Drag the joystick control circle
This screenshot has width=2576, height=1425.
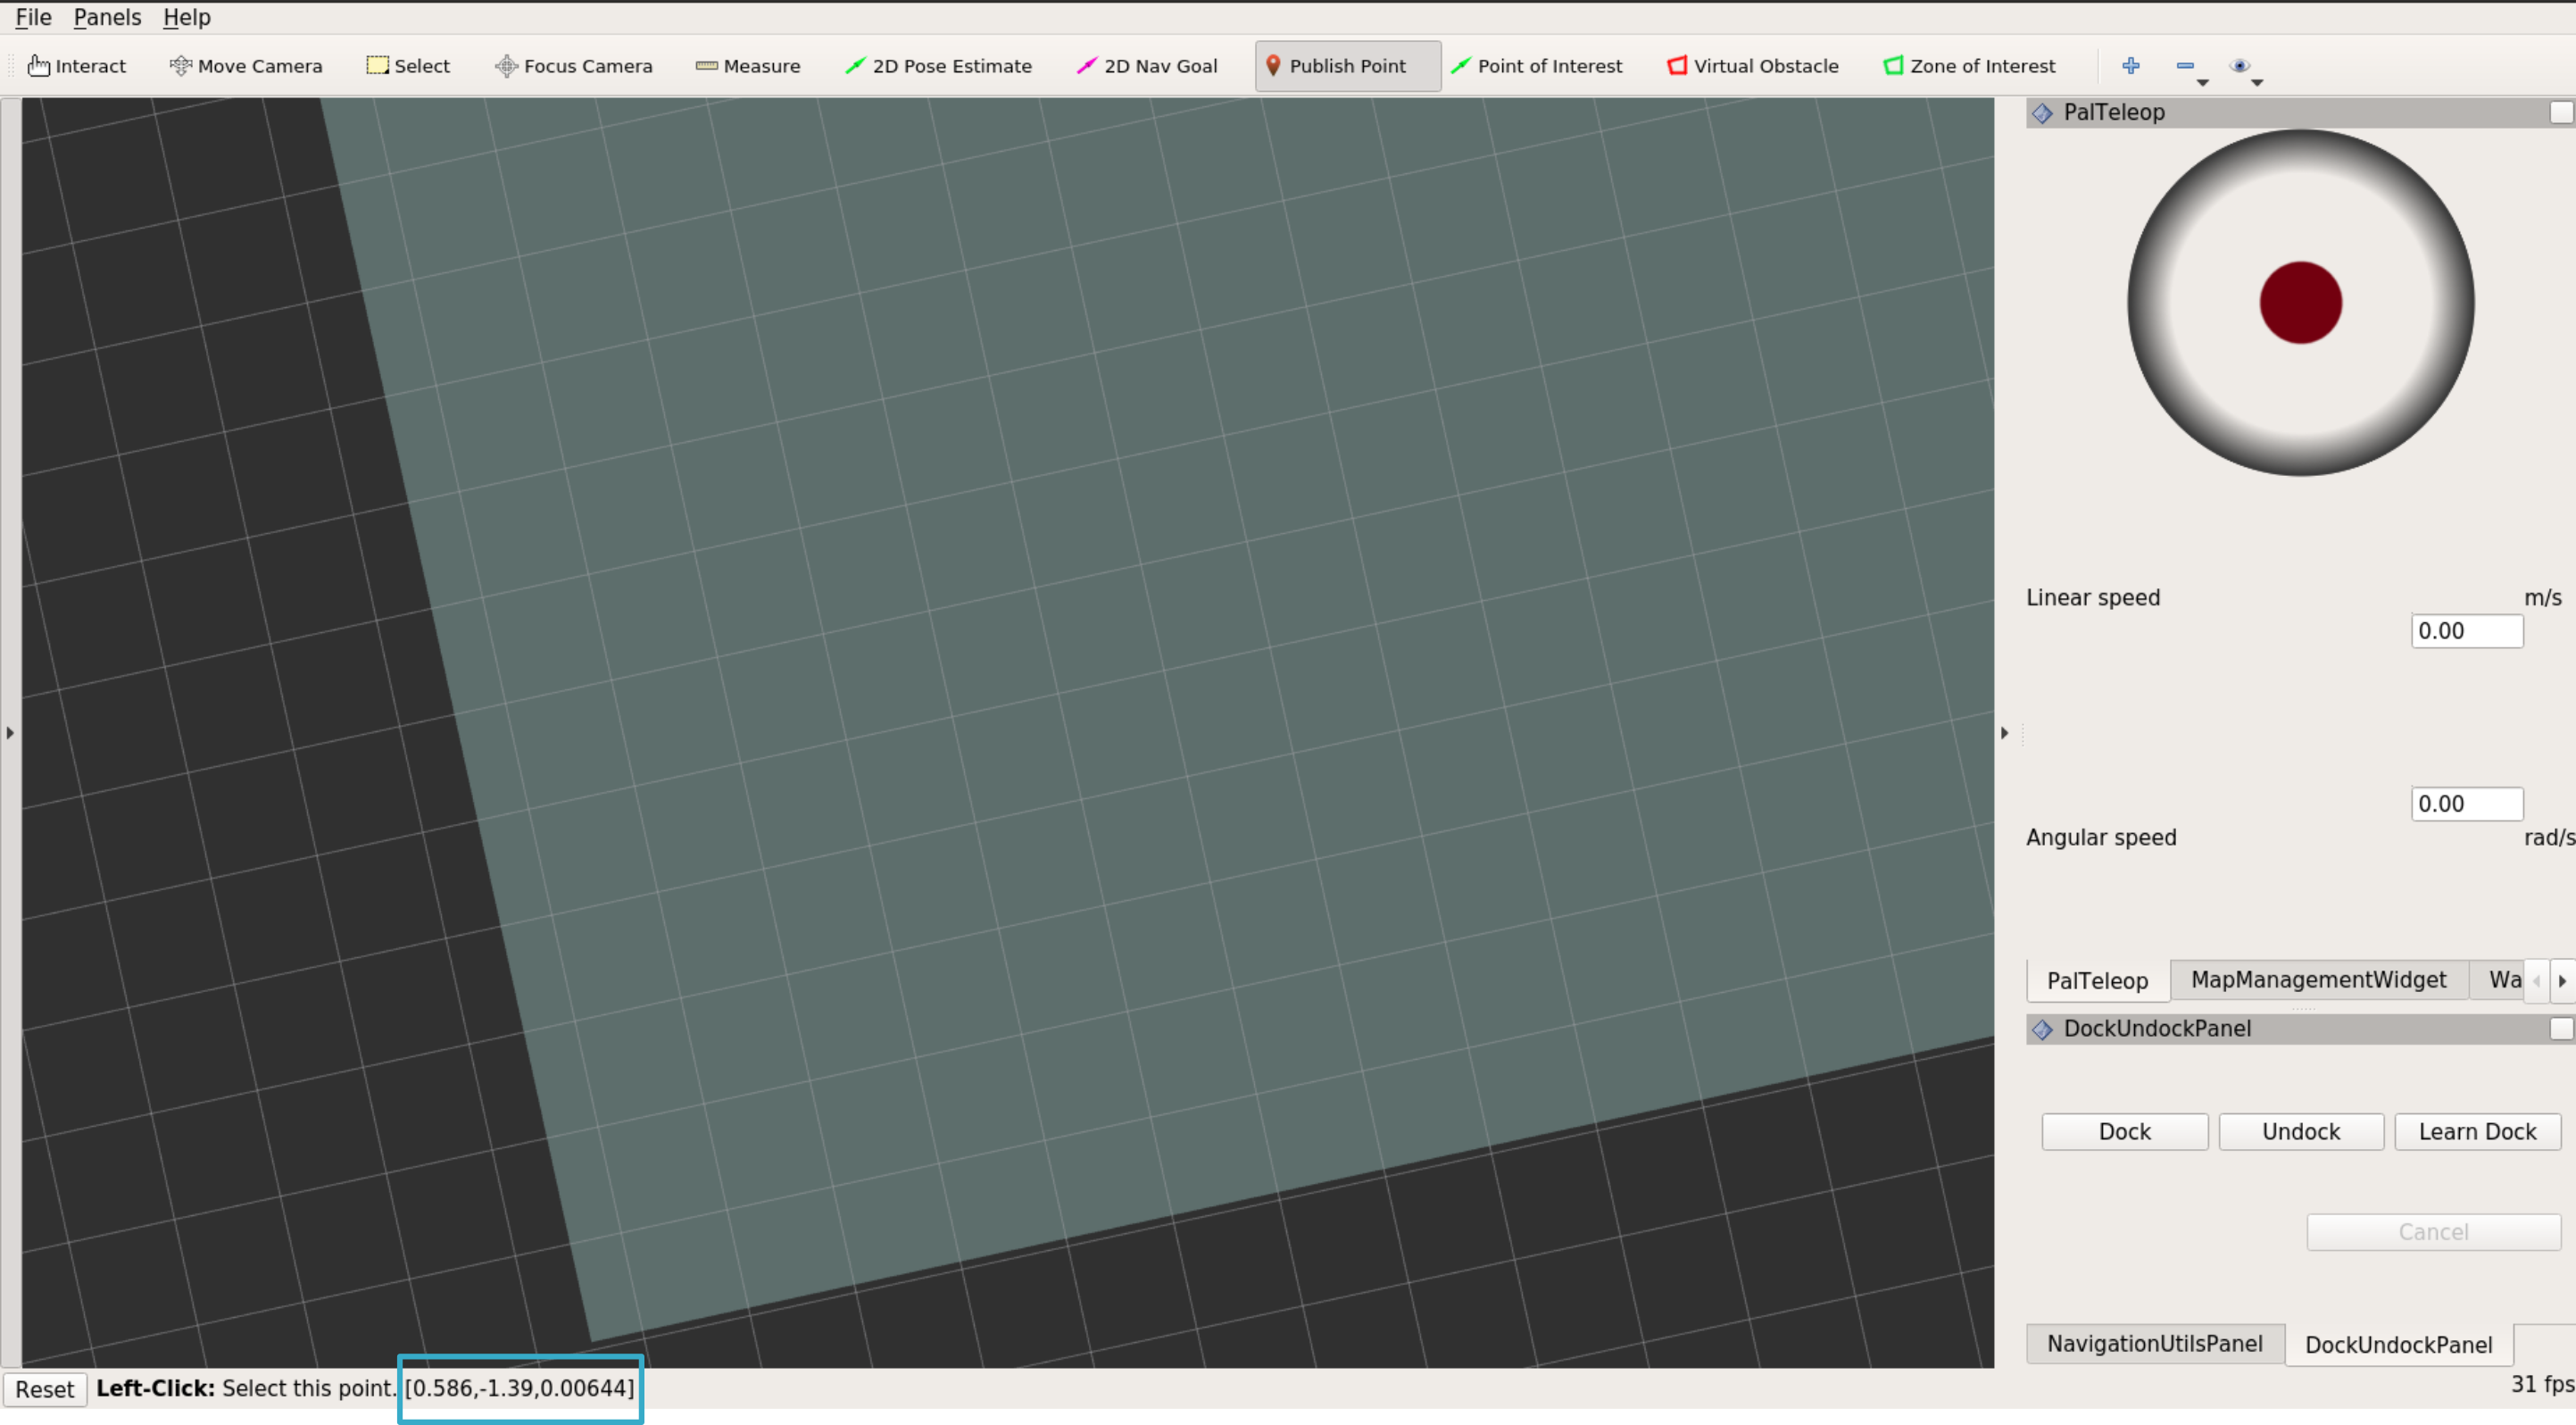click(x=2301, y=302)
